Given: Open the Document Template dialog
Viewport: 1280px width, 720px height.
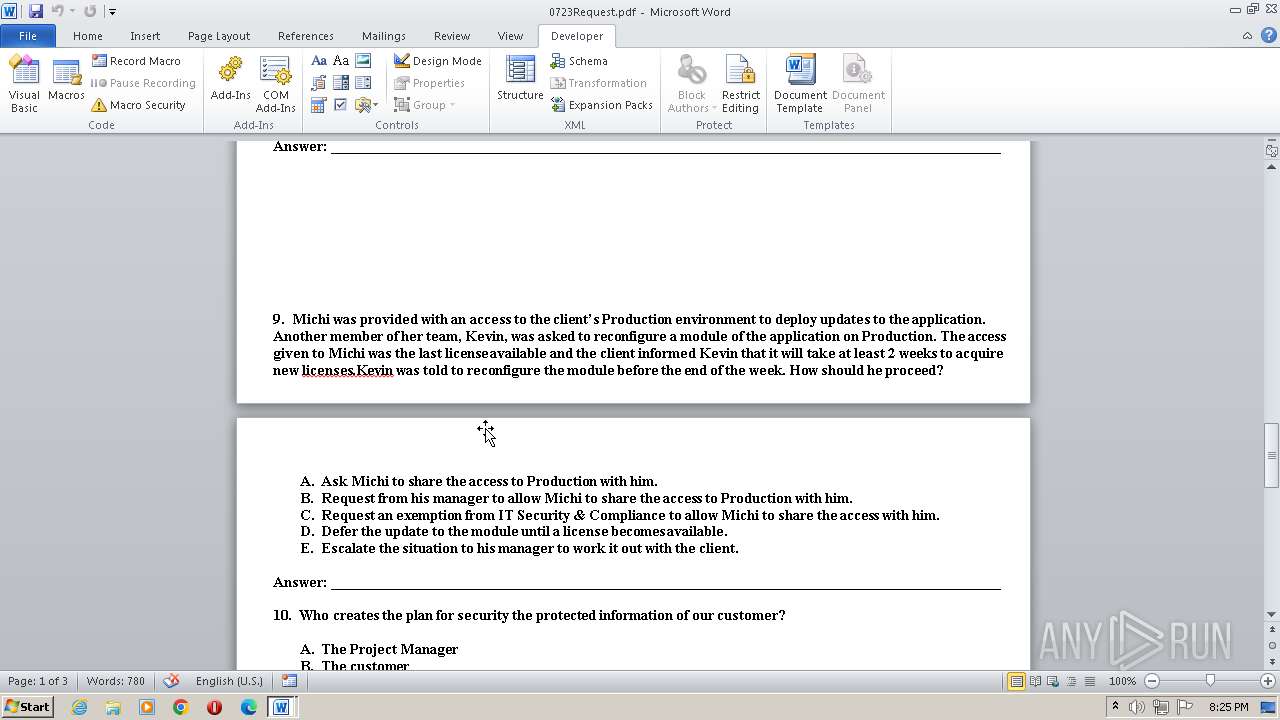Looking at the screenshot, I should pyautogui.click(x=800, y=84).
